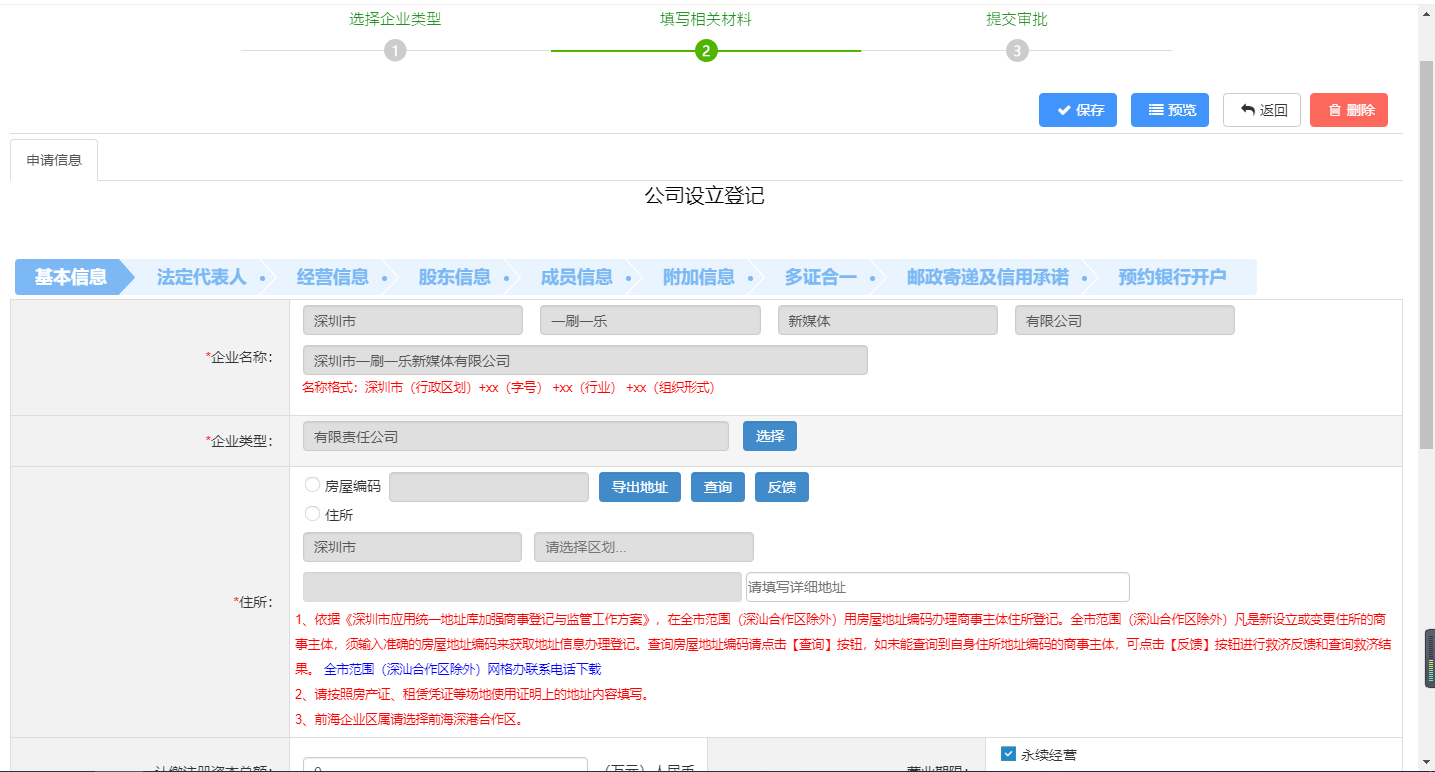
Task: Select the 房屋编码 radio option
Action: pyautogui.click(x=312, y=485)
